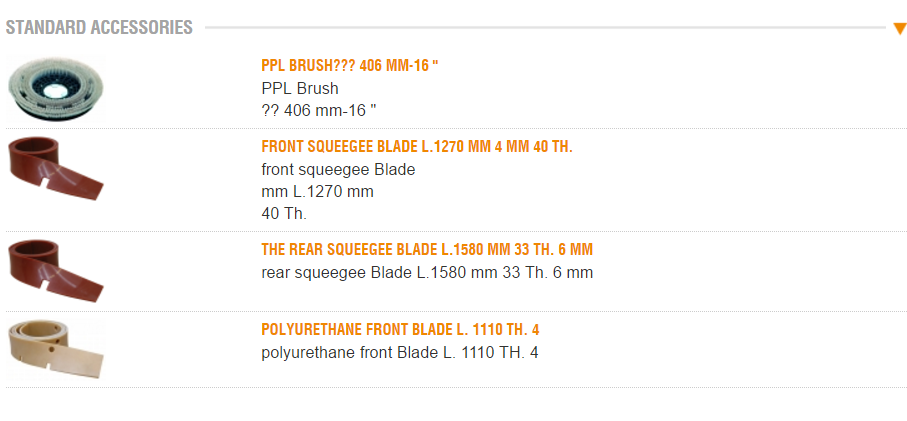Click the "mm L.1270 mm" description text
Viewport: 907px width, 421px height.
click(x=317, y=191)
